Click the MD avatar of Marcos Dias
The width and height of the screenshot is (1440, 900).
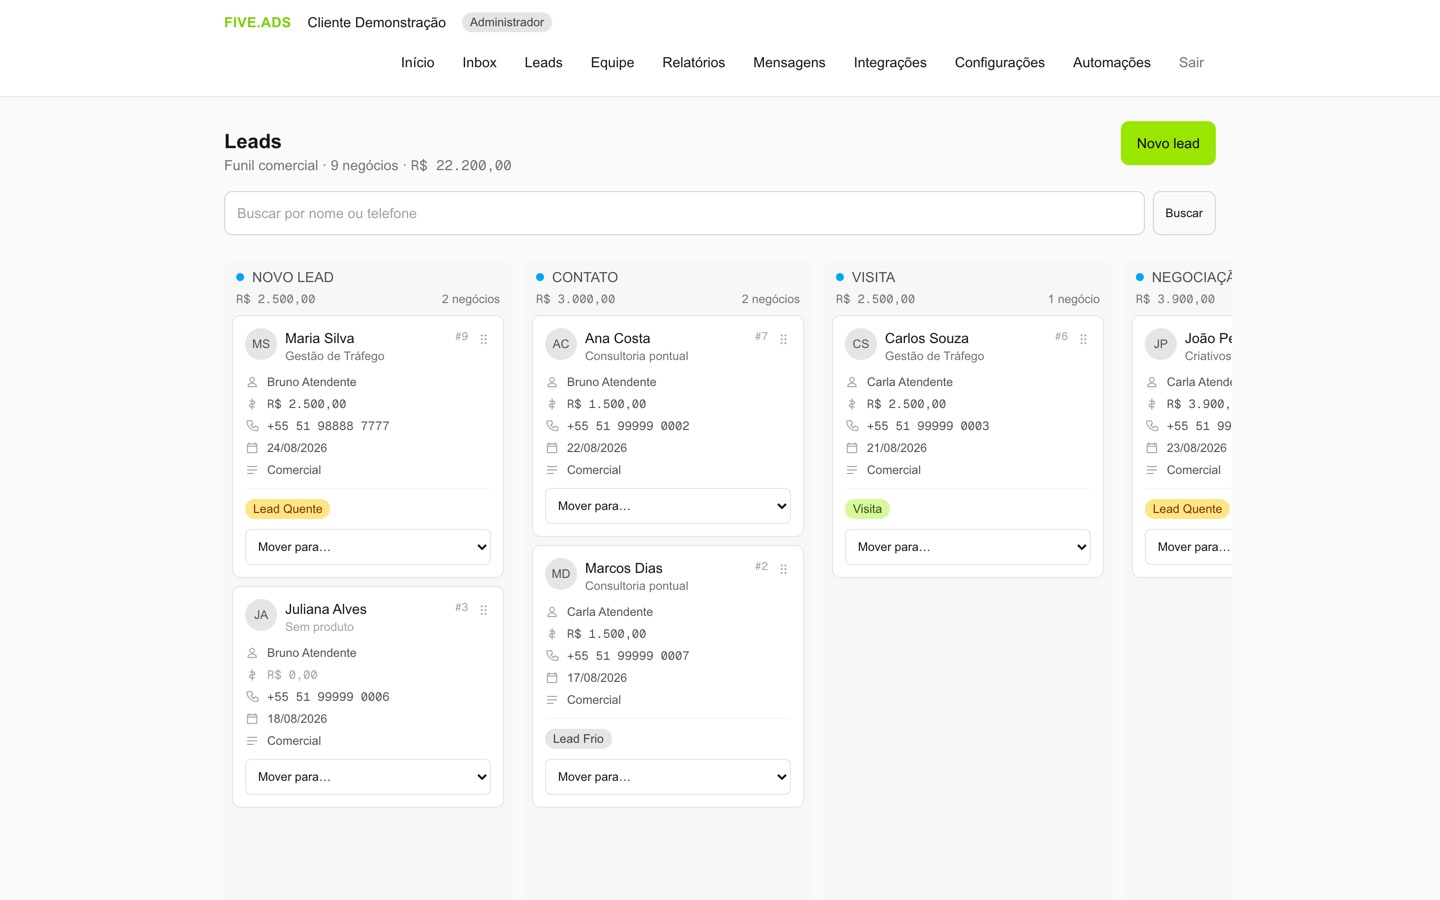[561, 574]
